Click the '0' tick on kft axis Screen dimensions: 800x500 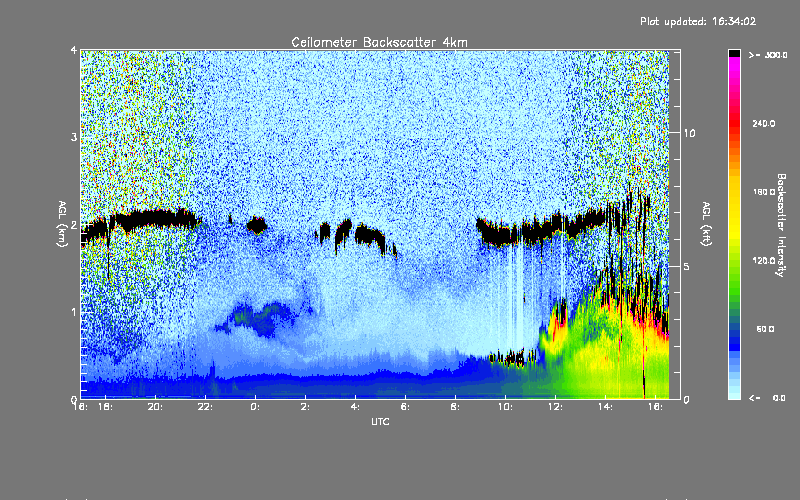[686, 399]
